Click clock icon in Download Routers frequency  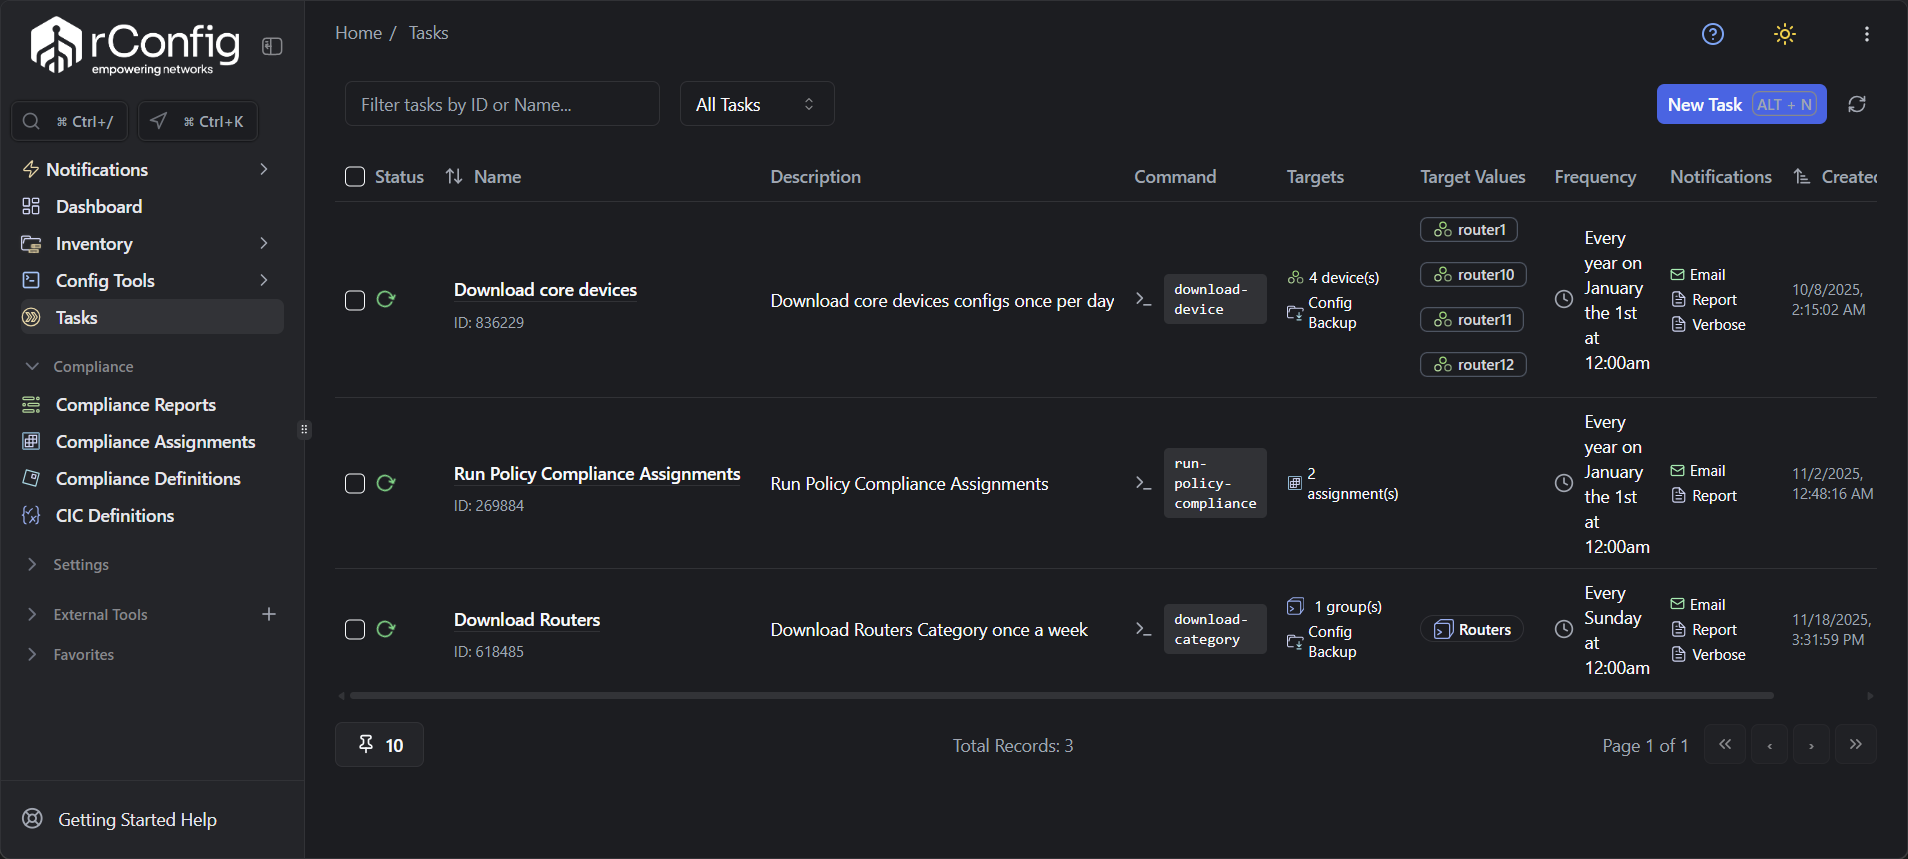[1564, 629]
